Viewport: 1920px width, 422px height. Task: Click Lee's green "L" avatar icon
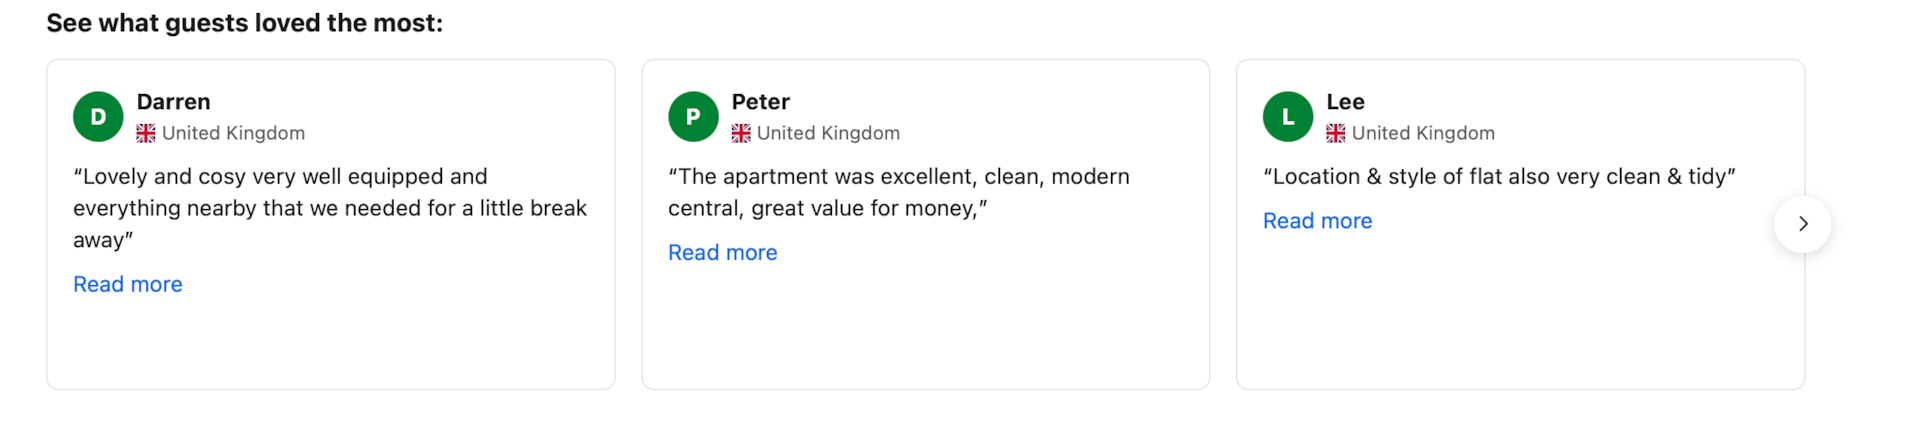point(1288,117)
